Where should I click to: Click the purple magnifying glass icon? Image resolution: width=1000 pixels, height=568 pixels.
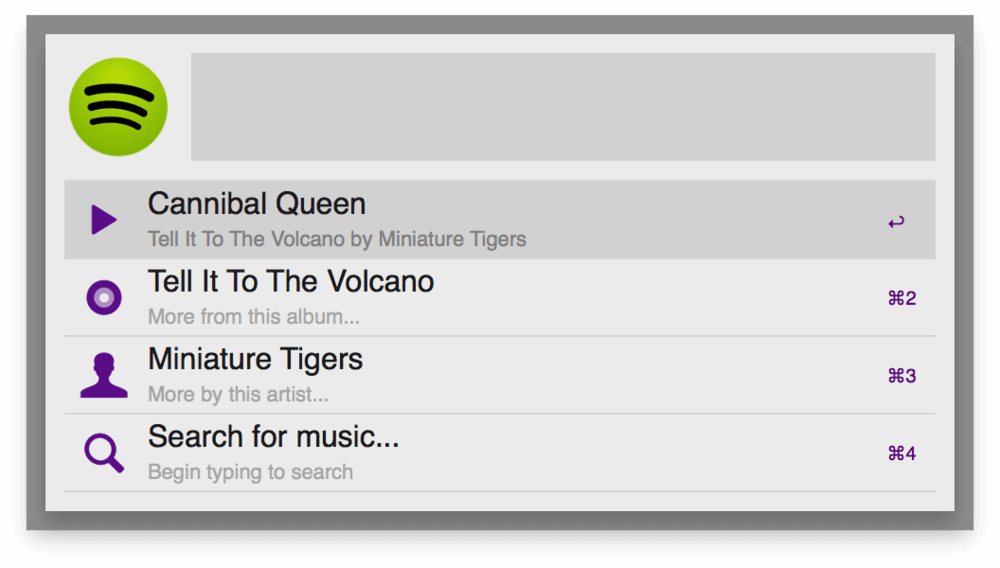(x=104, y=453)
